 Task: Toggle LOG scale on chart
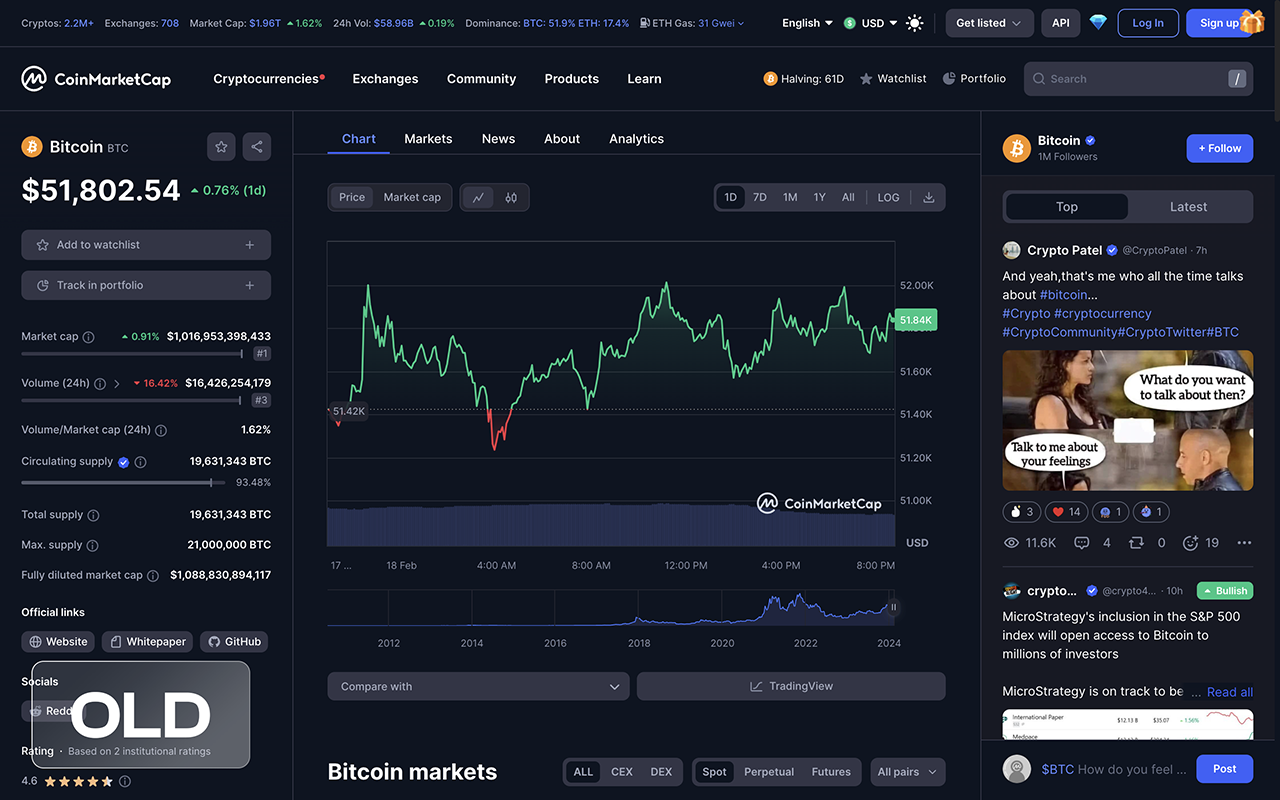[888, 197]
